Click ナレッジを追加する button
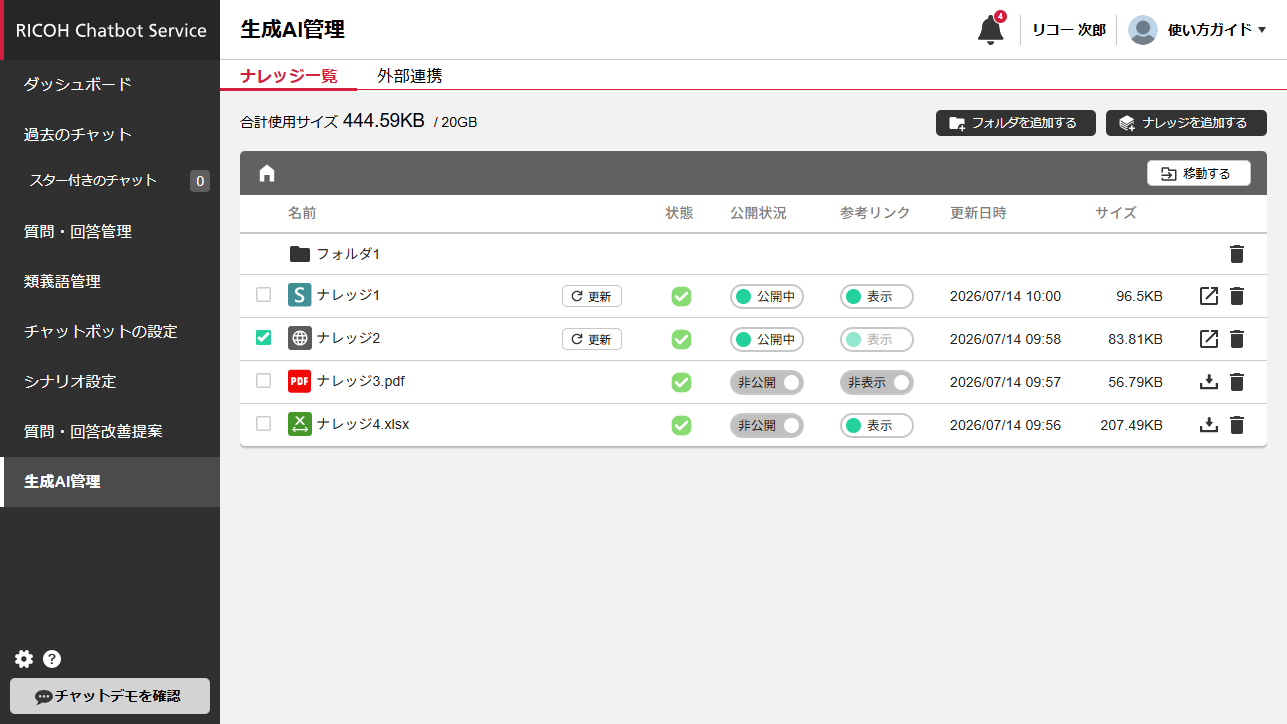The image size is (1287, 724). [1186, 123]
